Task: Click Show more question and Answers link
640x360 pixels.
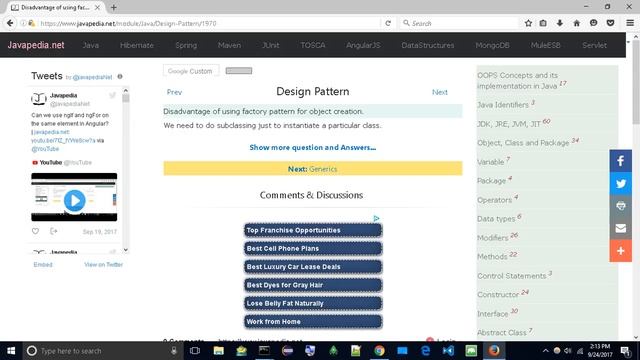Action: click(x=313, y=147)
